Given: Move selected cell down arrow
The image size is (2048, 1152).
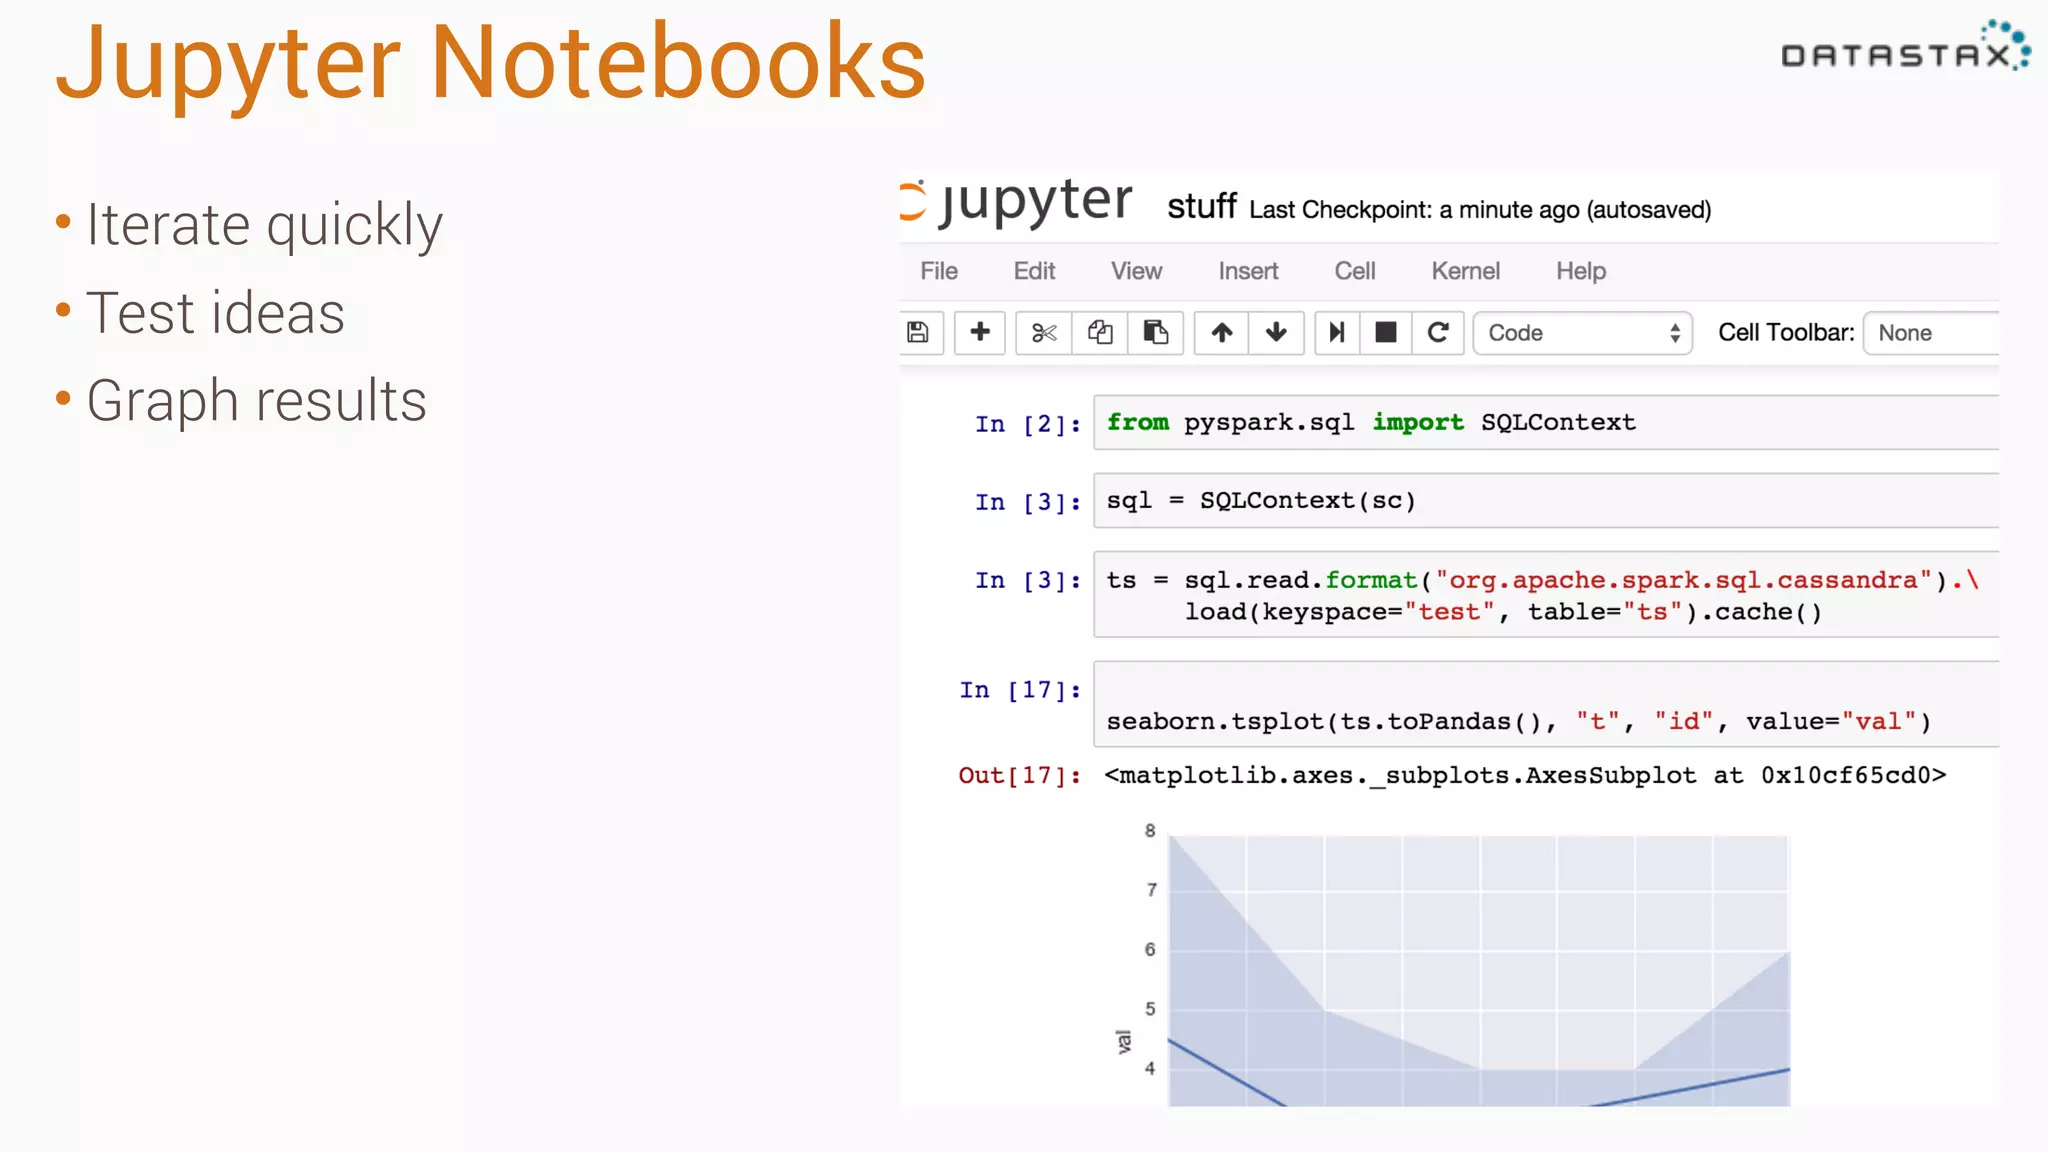Looking at the screenshot, I should click(x=1276, y=333).
